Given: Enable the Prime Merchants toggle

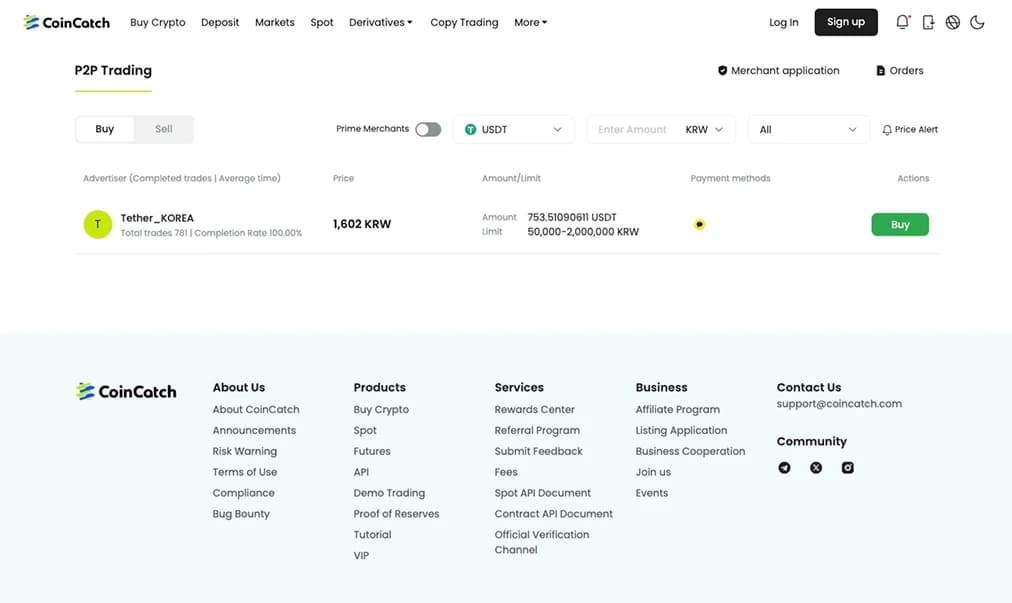Looking at the screenshot, I should pos(429,129).
